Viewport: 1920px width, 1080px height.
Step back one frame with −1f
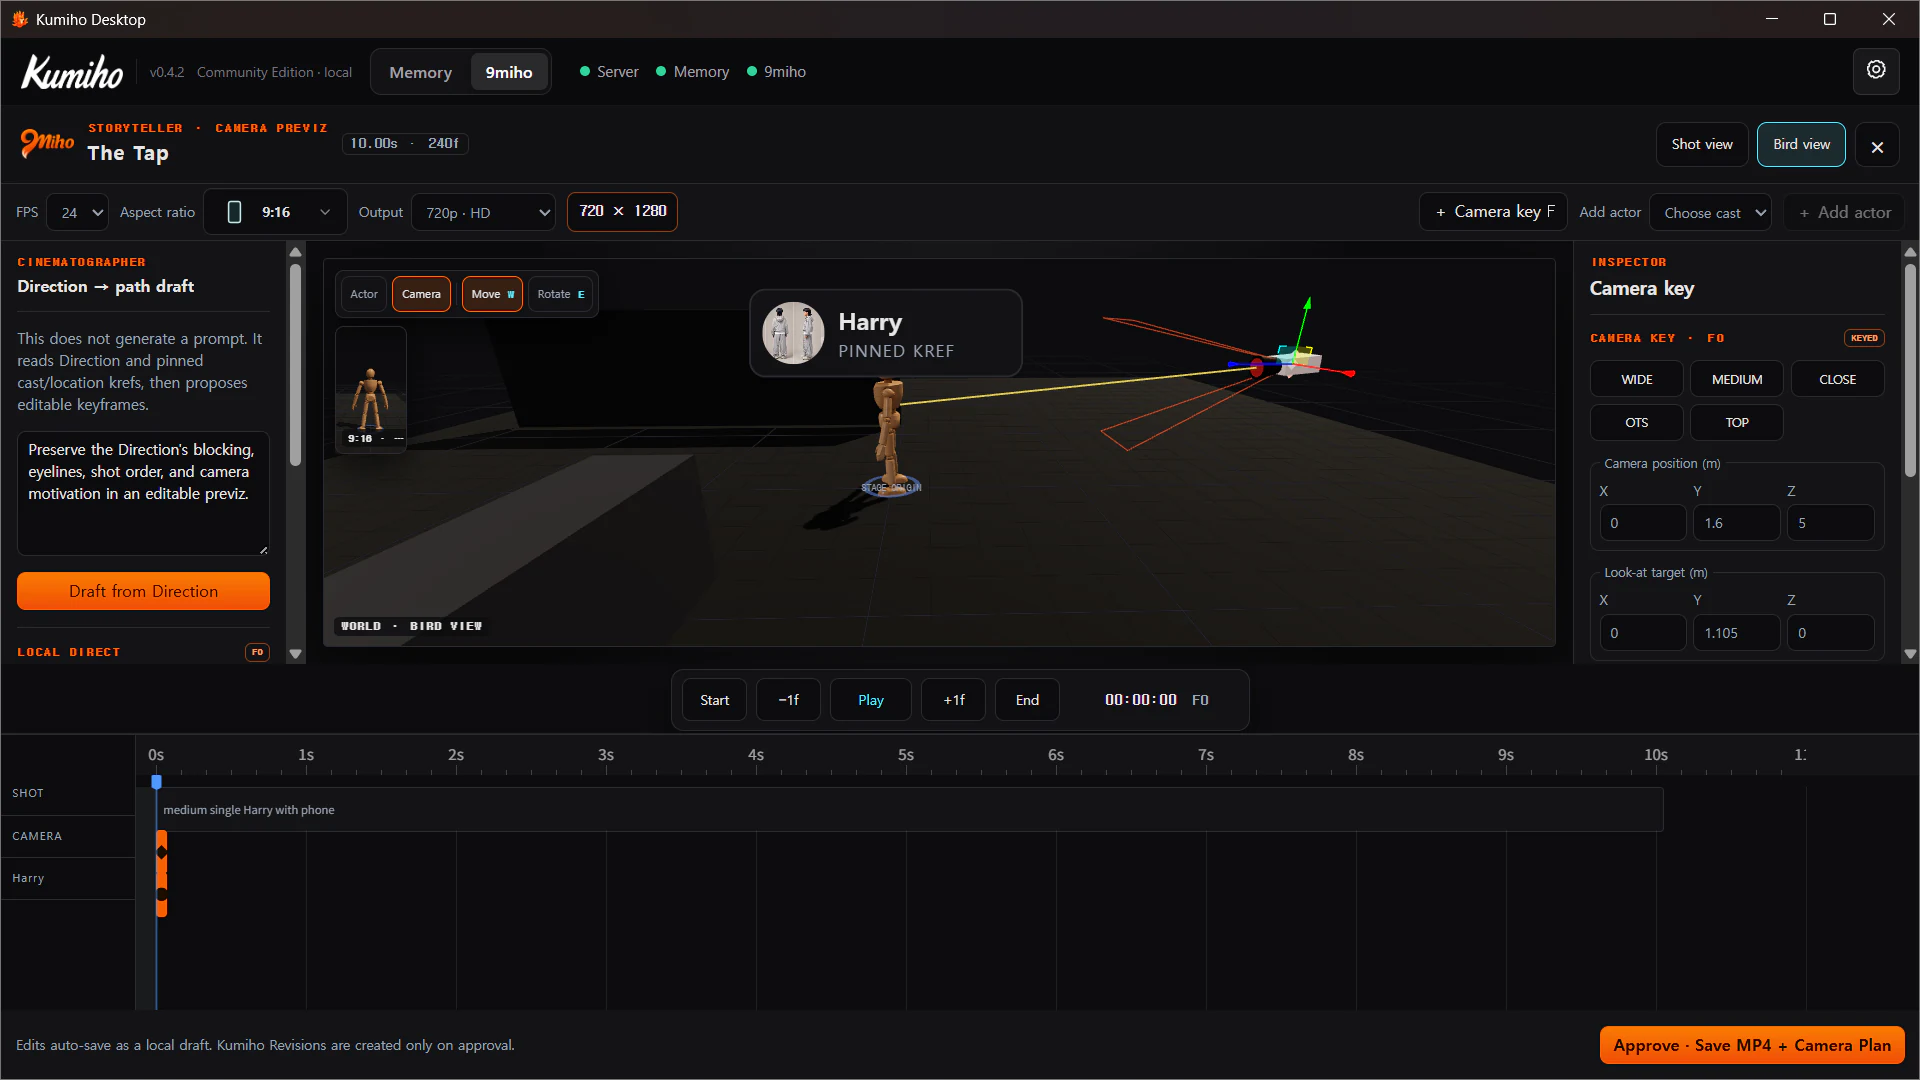pyautogui.click(x=788, y=700)
